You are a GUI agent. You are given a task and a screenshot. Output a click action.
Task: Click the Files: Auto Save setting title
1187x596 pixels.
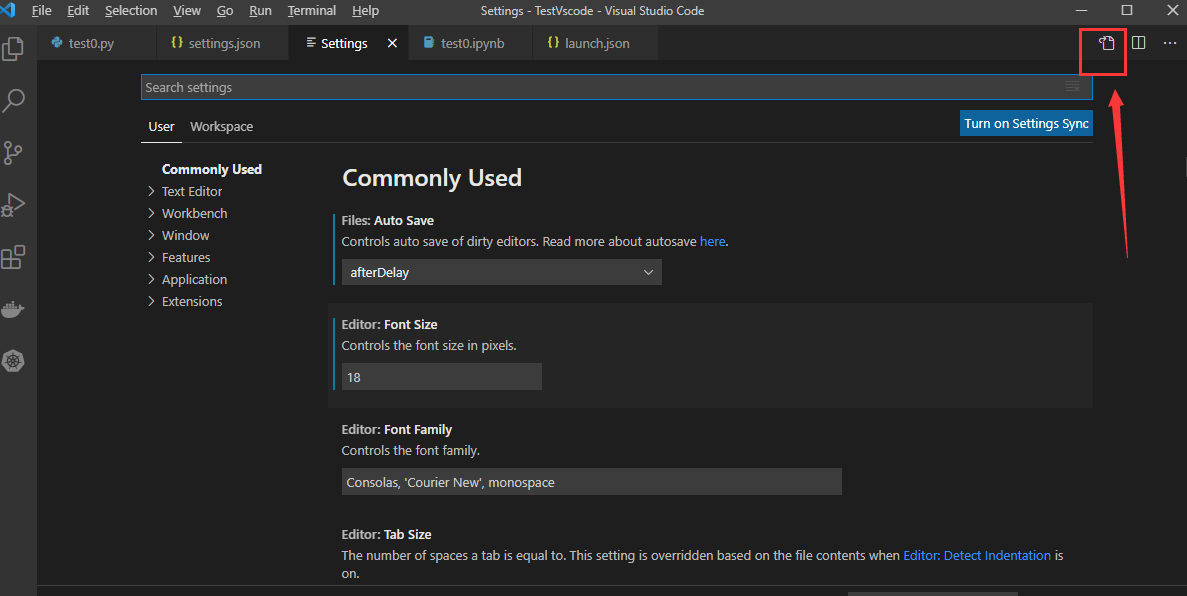(x=388, y=220)
